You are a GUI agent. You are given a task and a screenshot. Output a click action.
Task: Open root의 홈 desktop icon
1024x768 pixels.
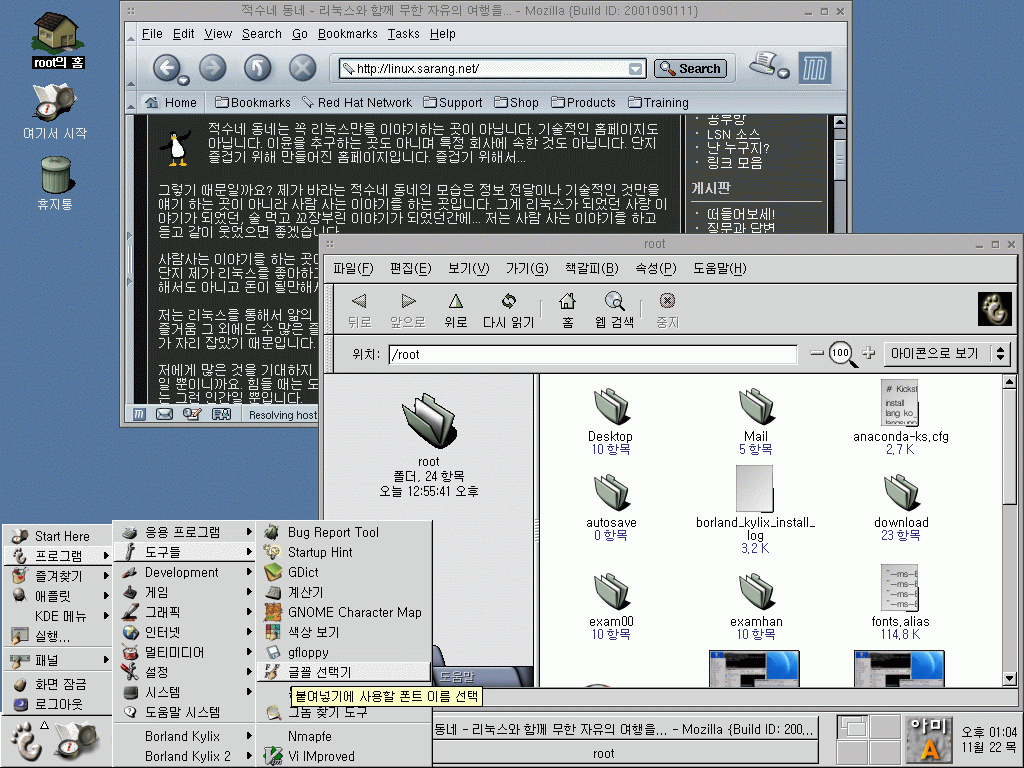point(58,40)
